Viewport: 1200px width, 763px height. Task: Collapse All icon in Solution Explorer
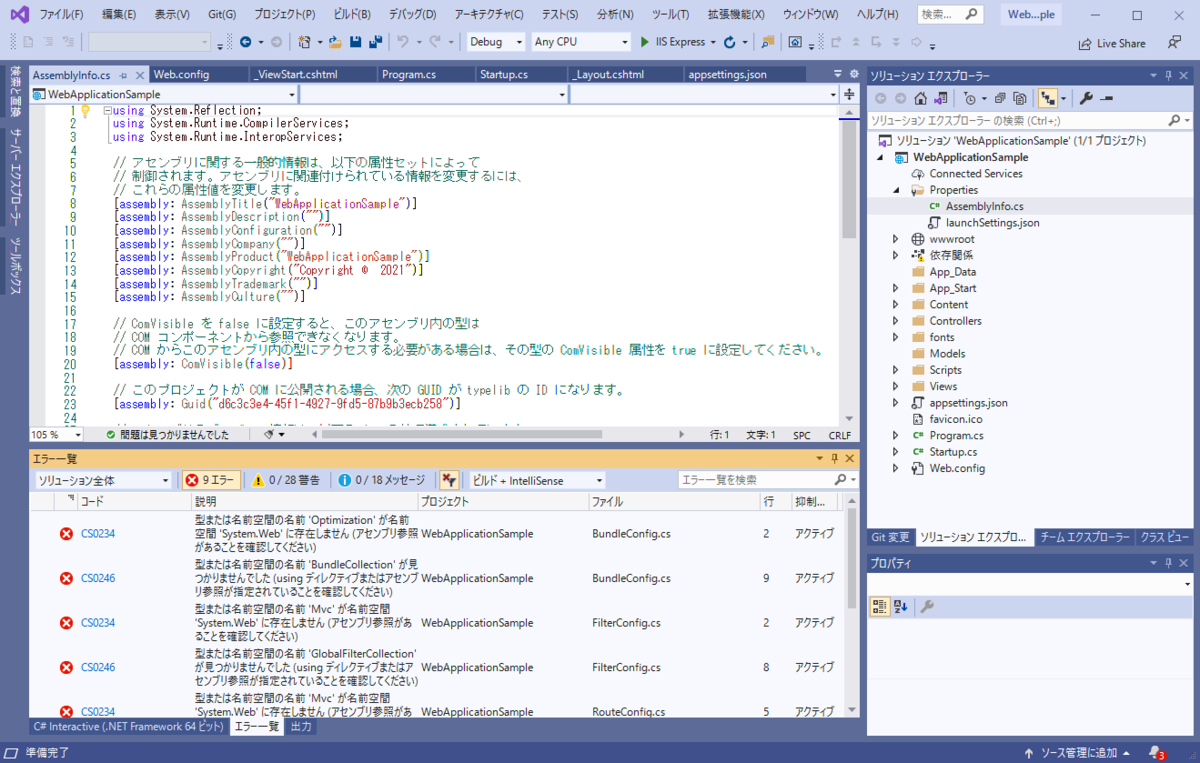1002,98
